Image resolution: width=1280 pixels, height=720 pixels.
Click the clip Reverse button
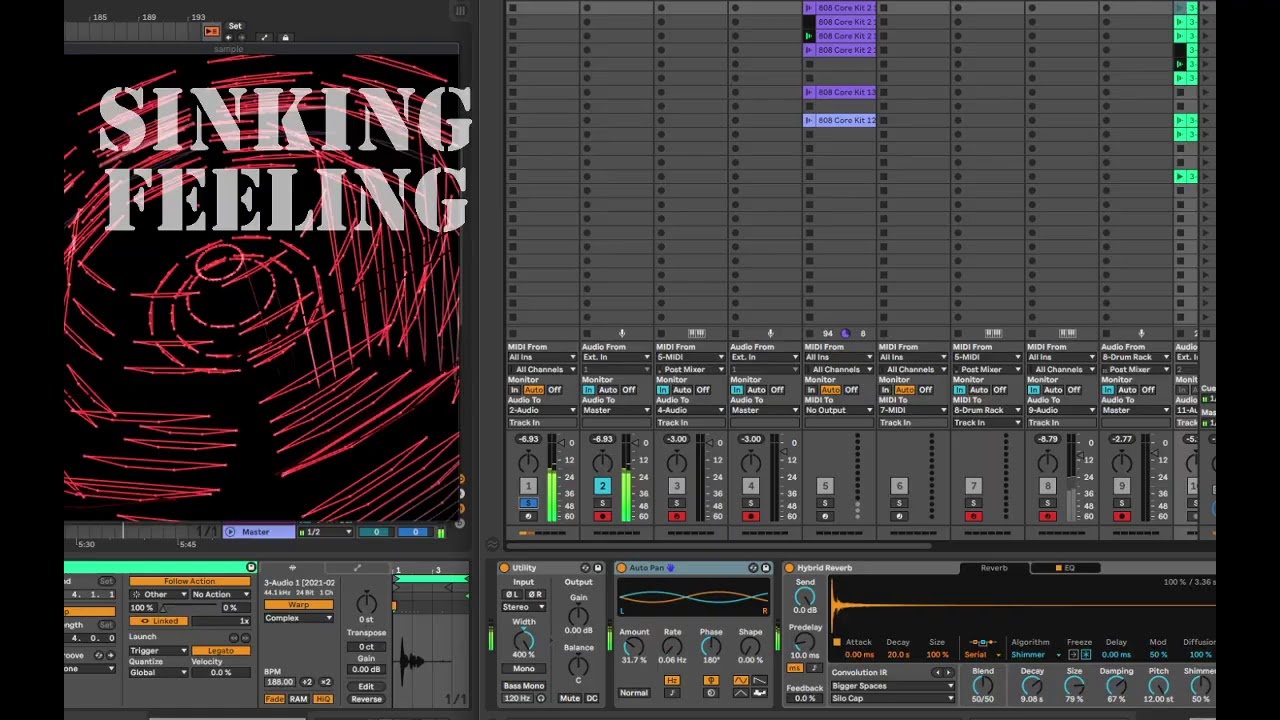366,699
